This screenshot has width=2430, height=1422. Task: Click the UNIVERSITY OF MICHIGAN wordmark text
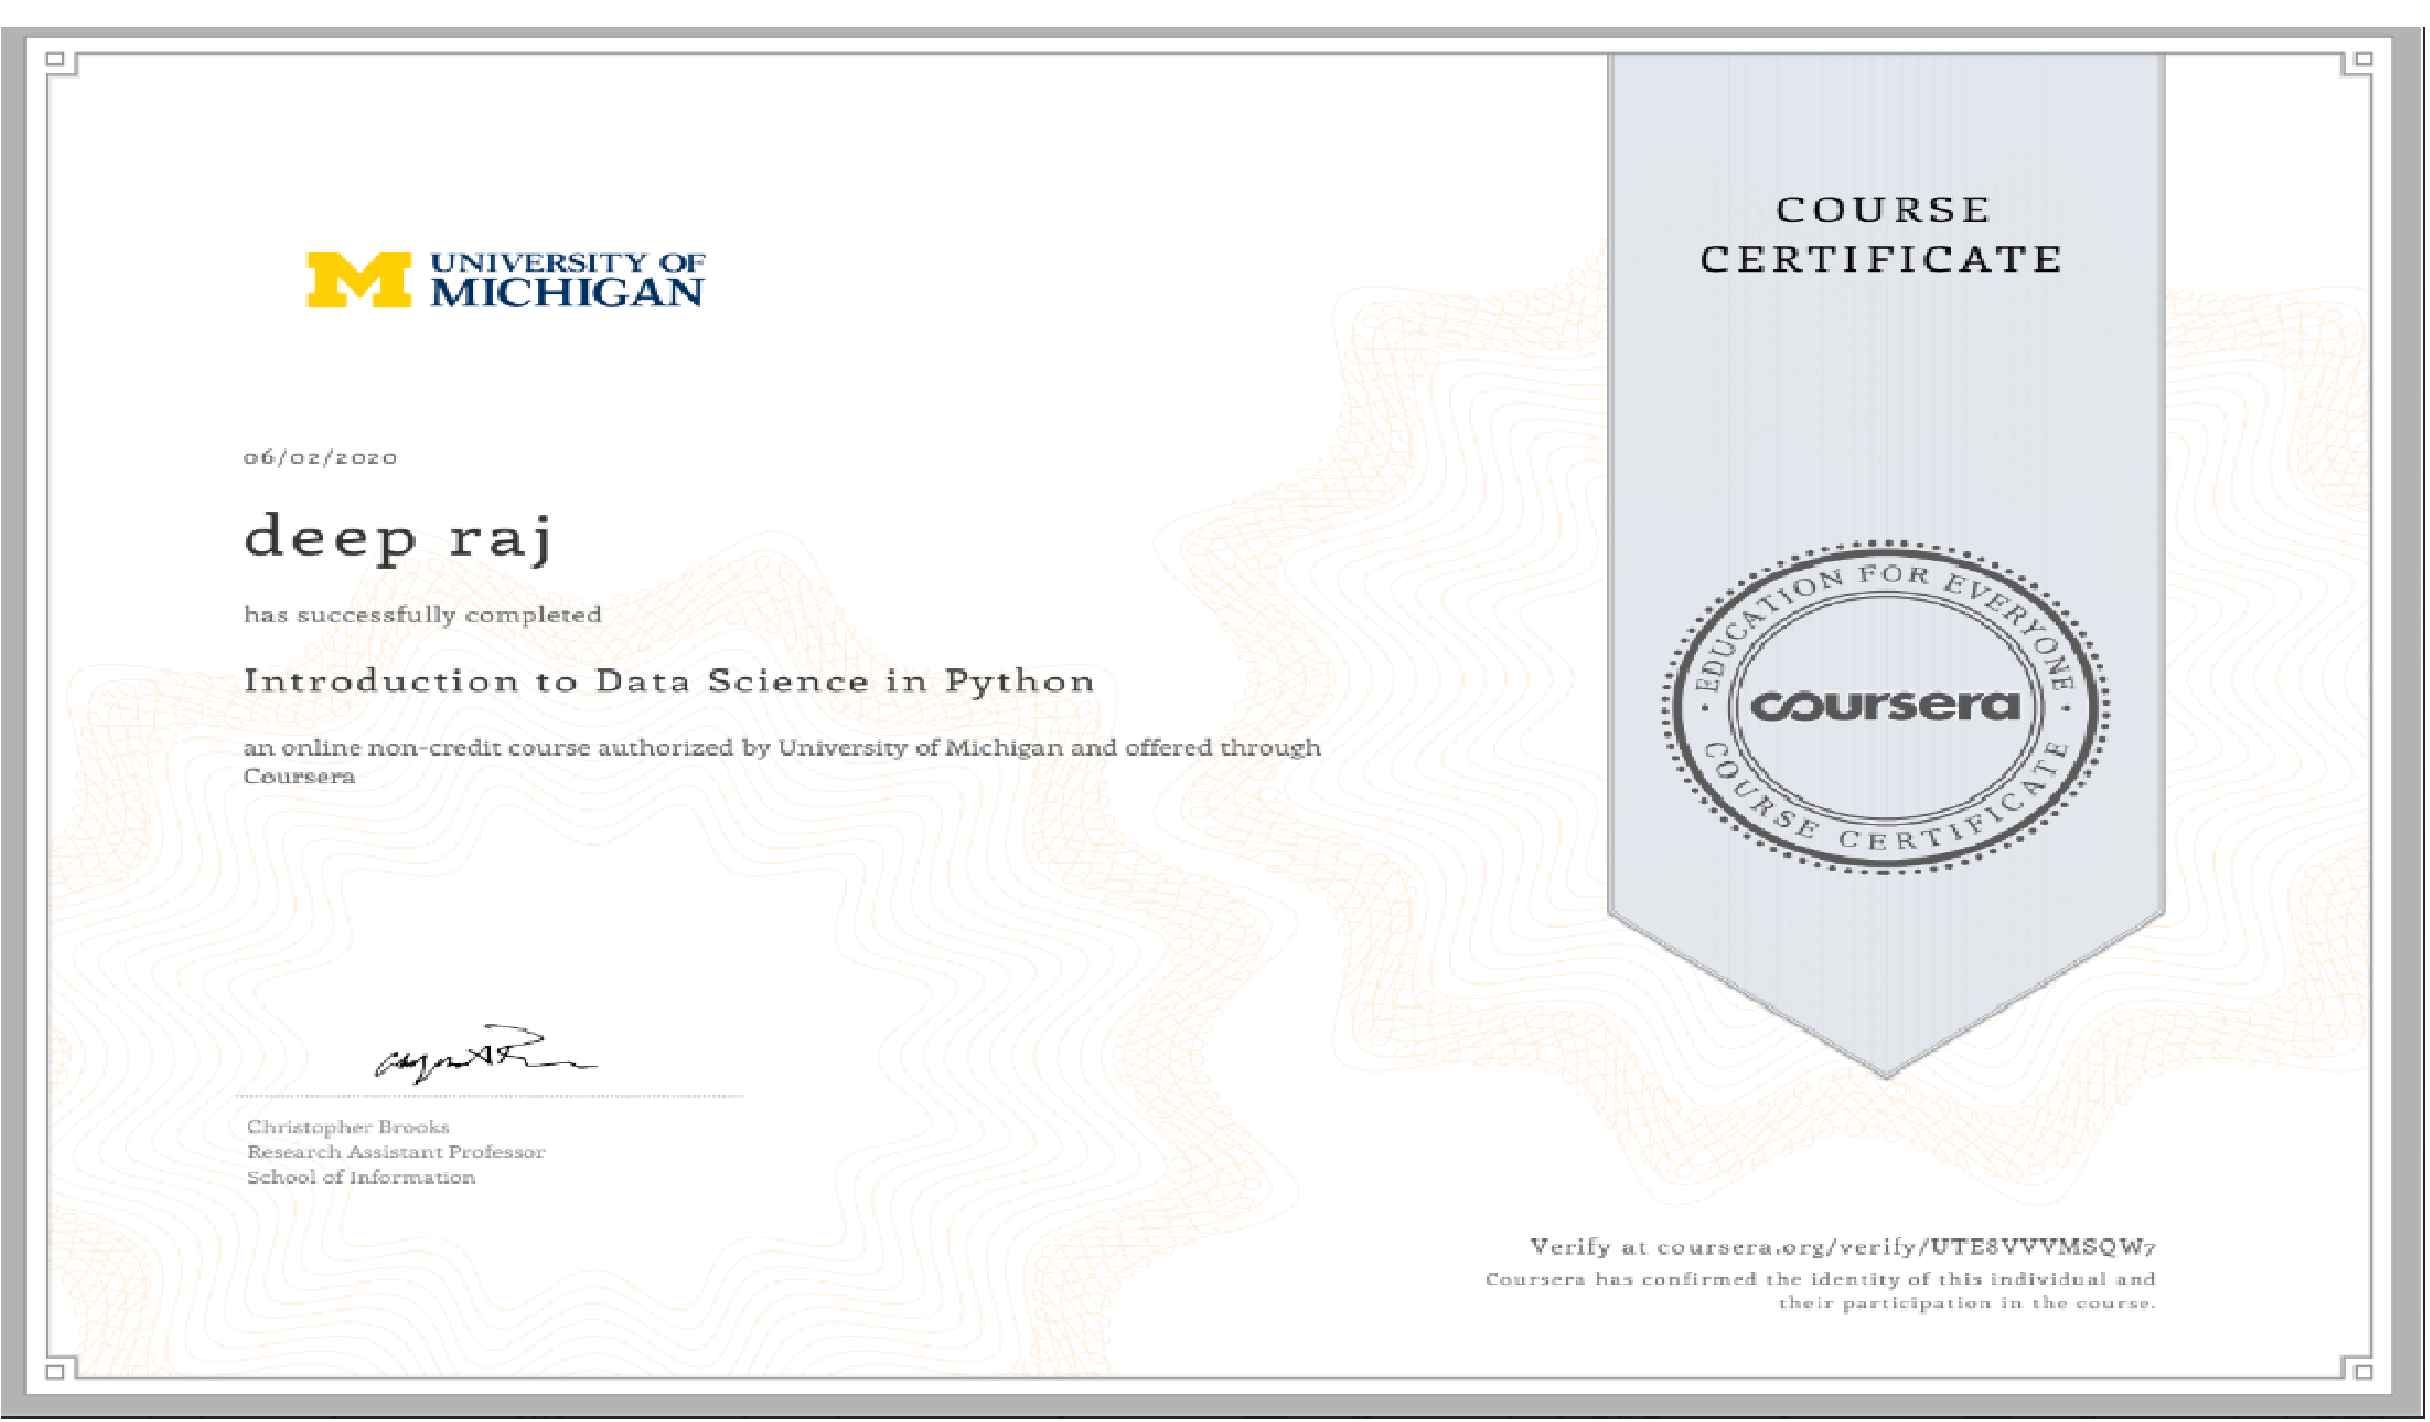(x=567, y=279)
